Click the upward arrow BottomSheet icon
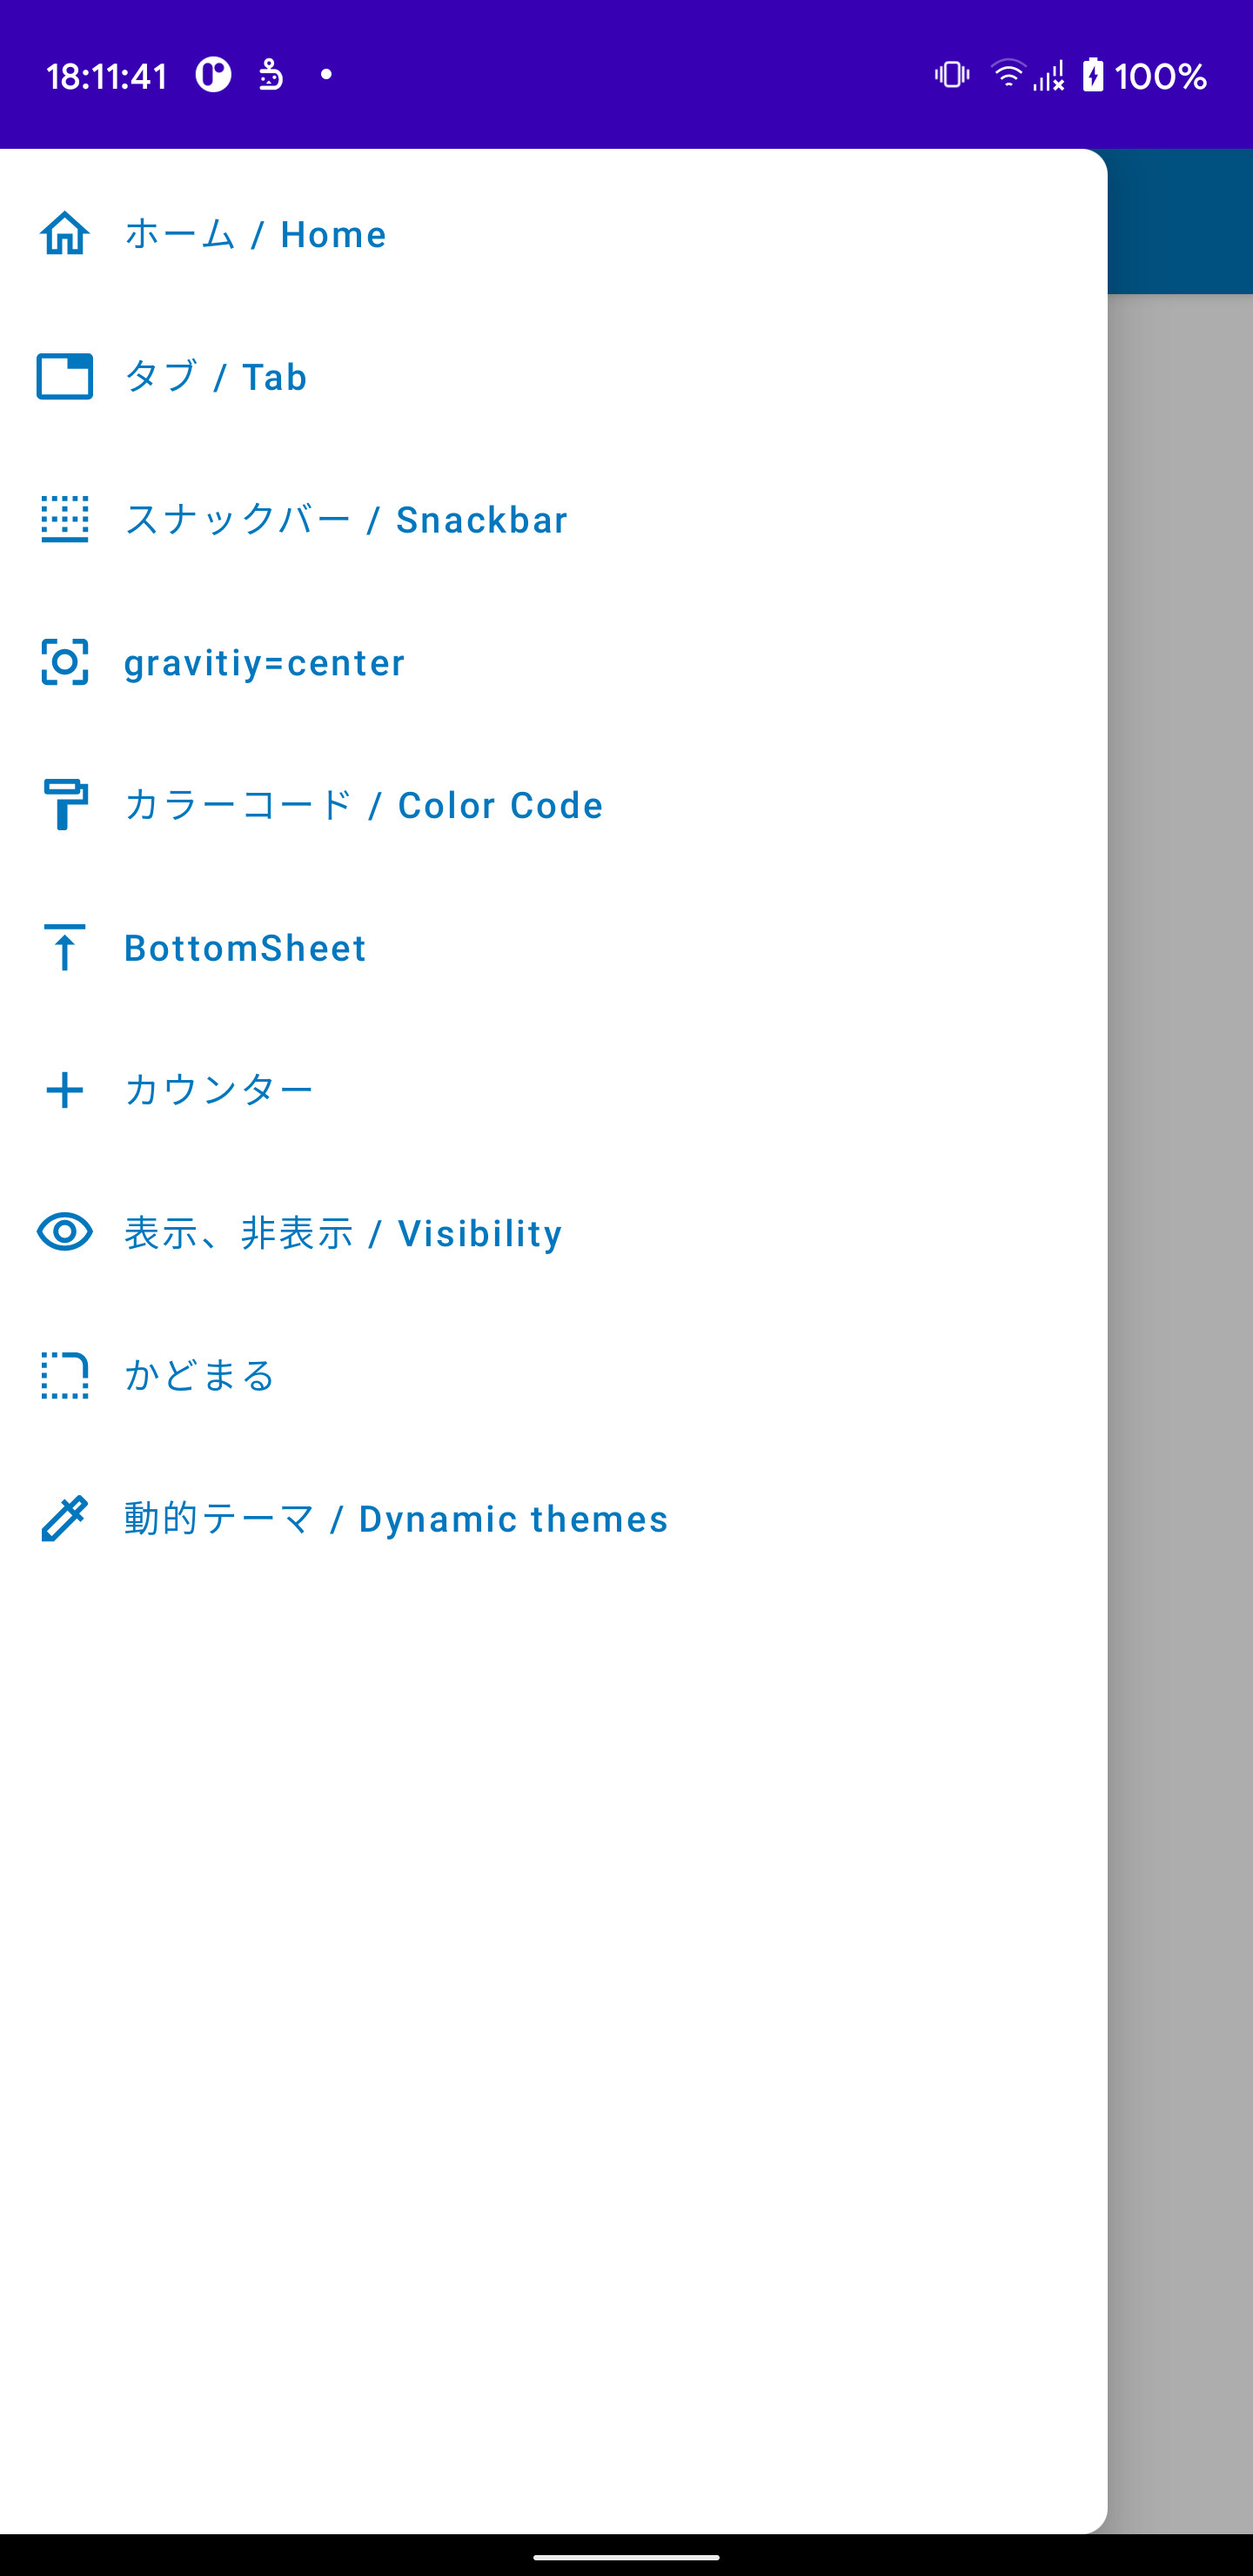The image size is (1253, 2576). click(64, 947)
